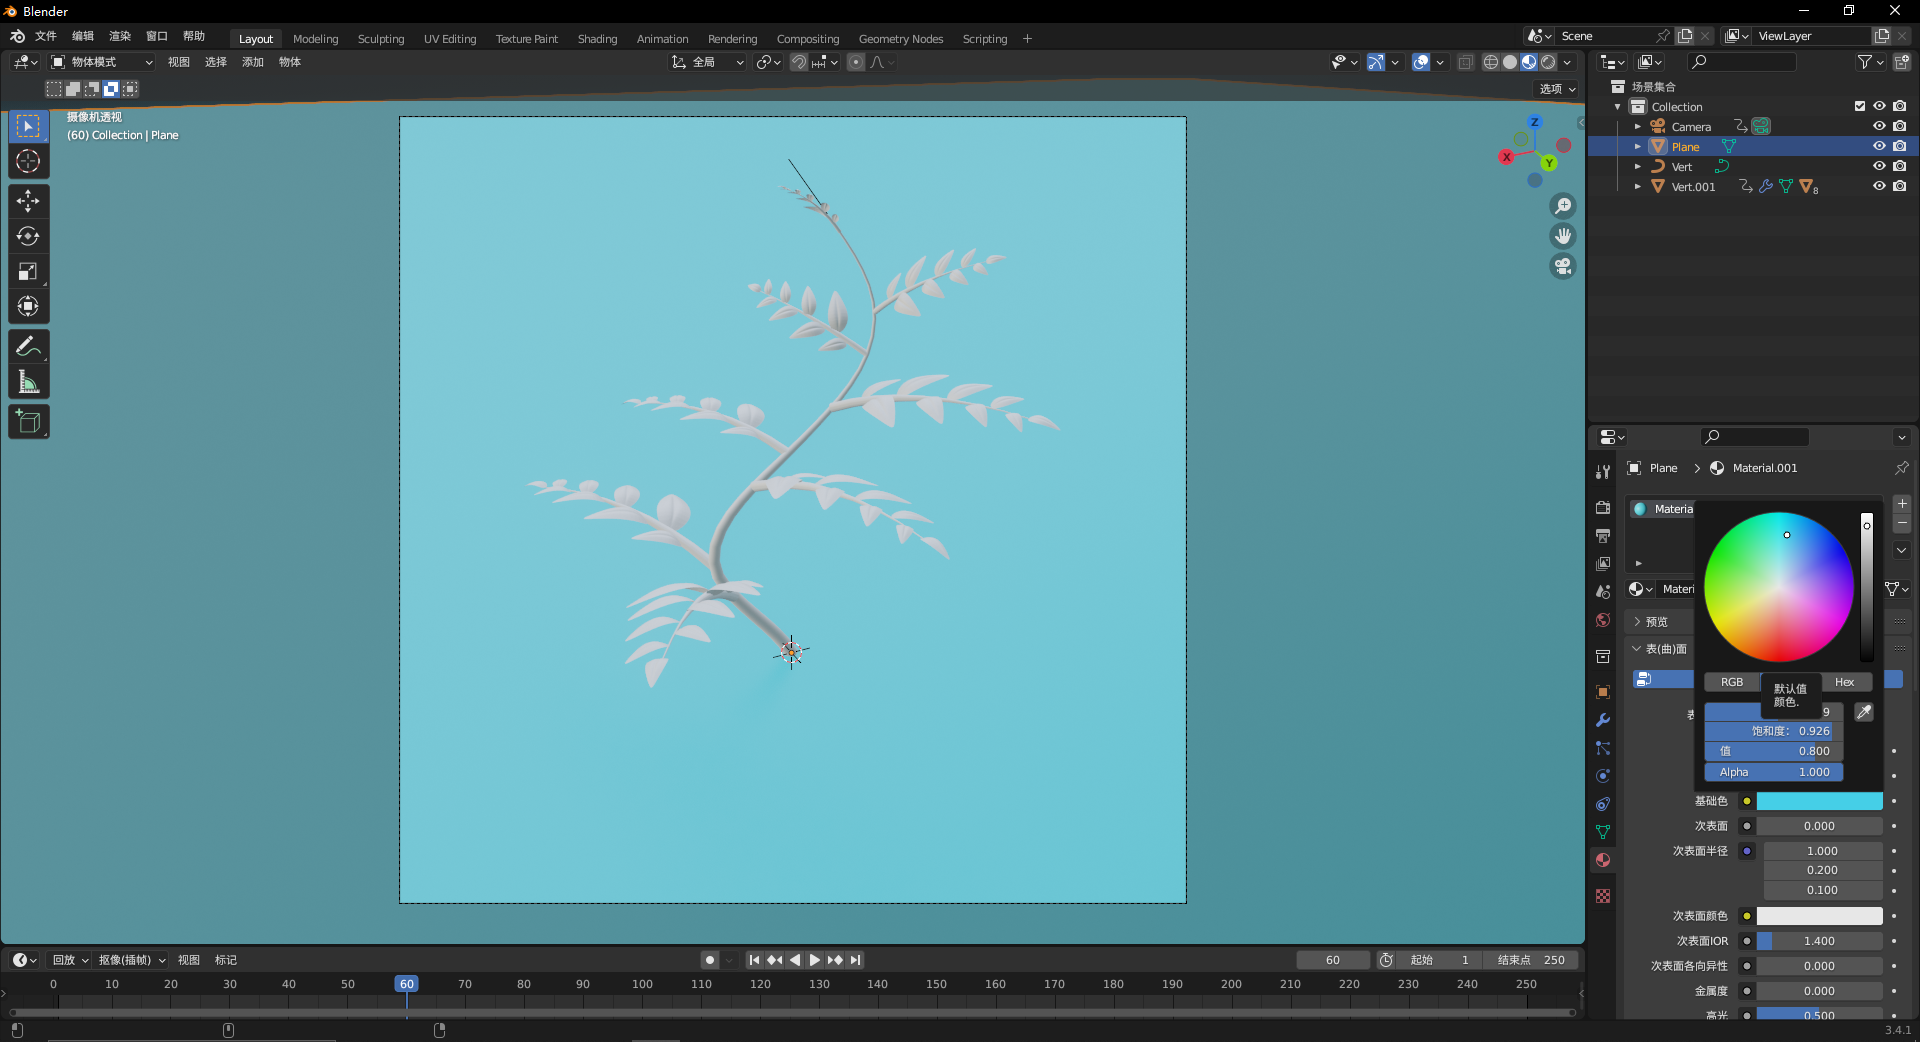Open the Object Data mesh tab
Viewport: 1920px width, 1042px height.
[1603, 832]
